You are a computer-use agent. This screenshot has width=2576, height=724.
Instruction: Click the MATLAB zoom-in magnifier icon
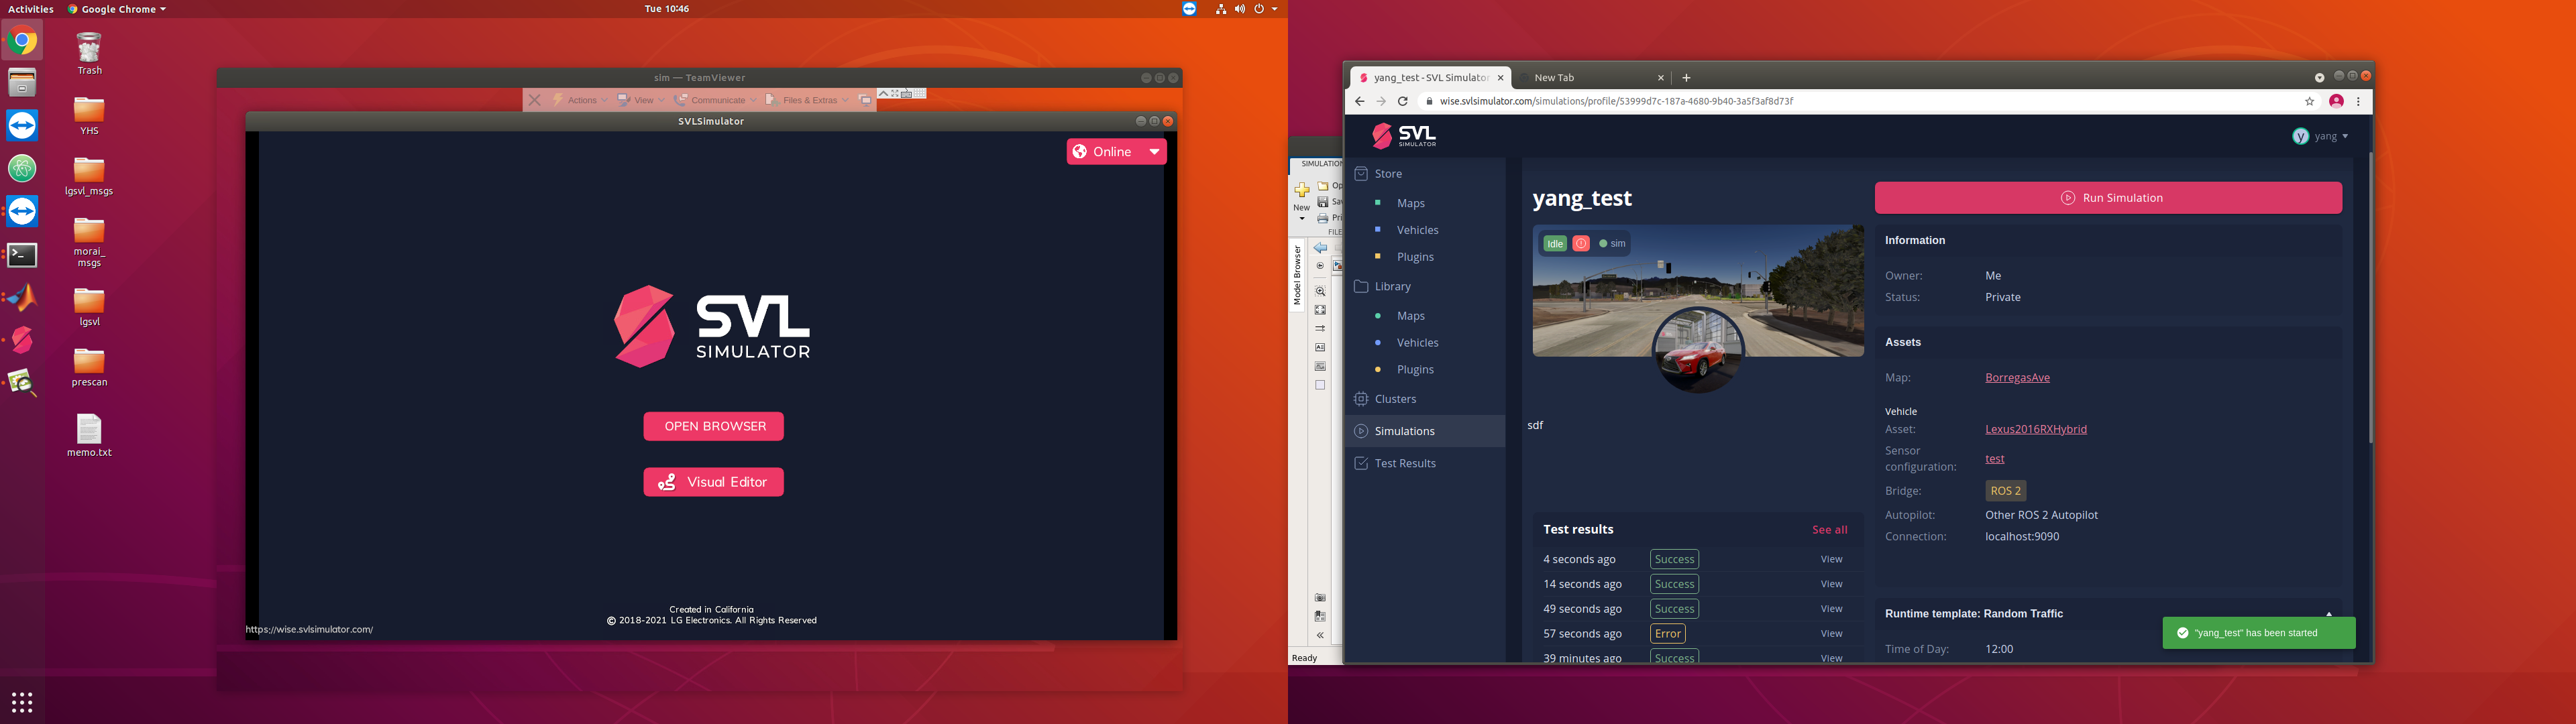click(x=1320, y=291)
